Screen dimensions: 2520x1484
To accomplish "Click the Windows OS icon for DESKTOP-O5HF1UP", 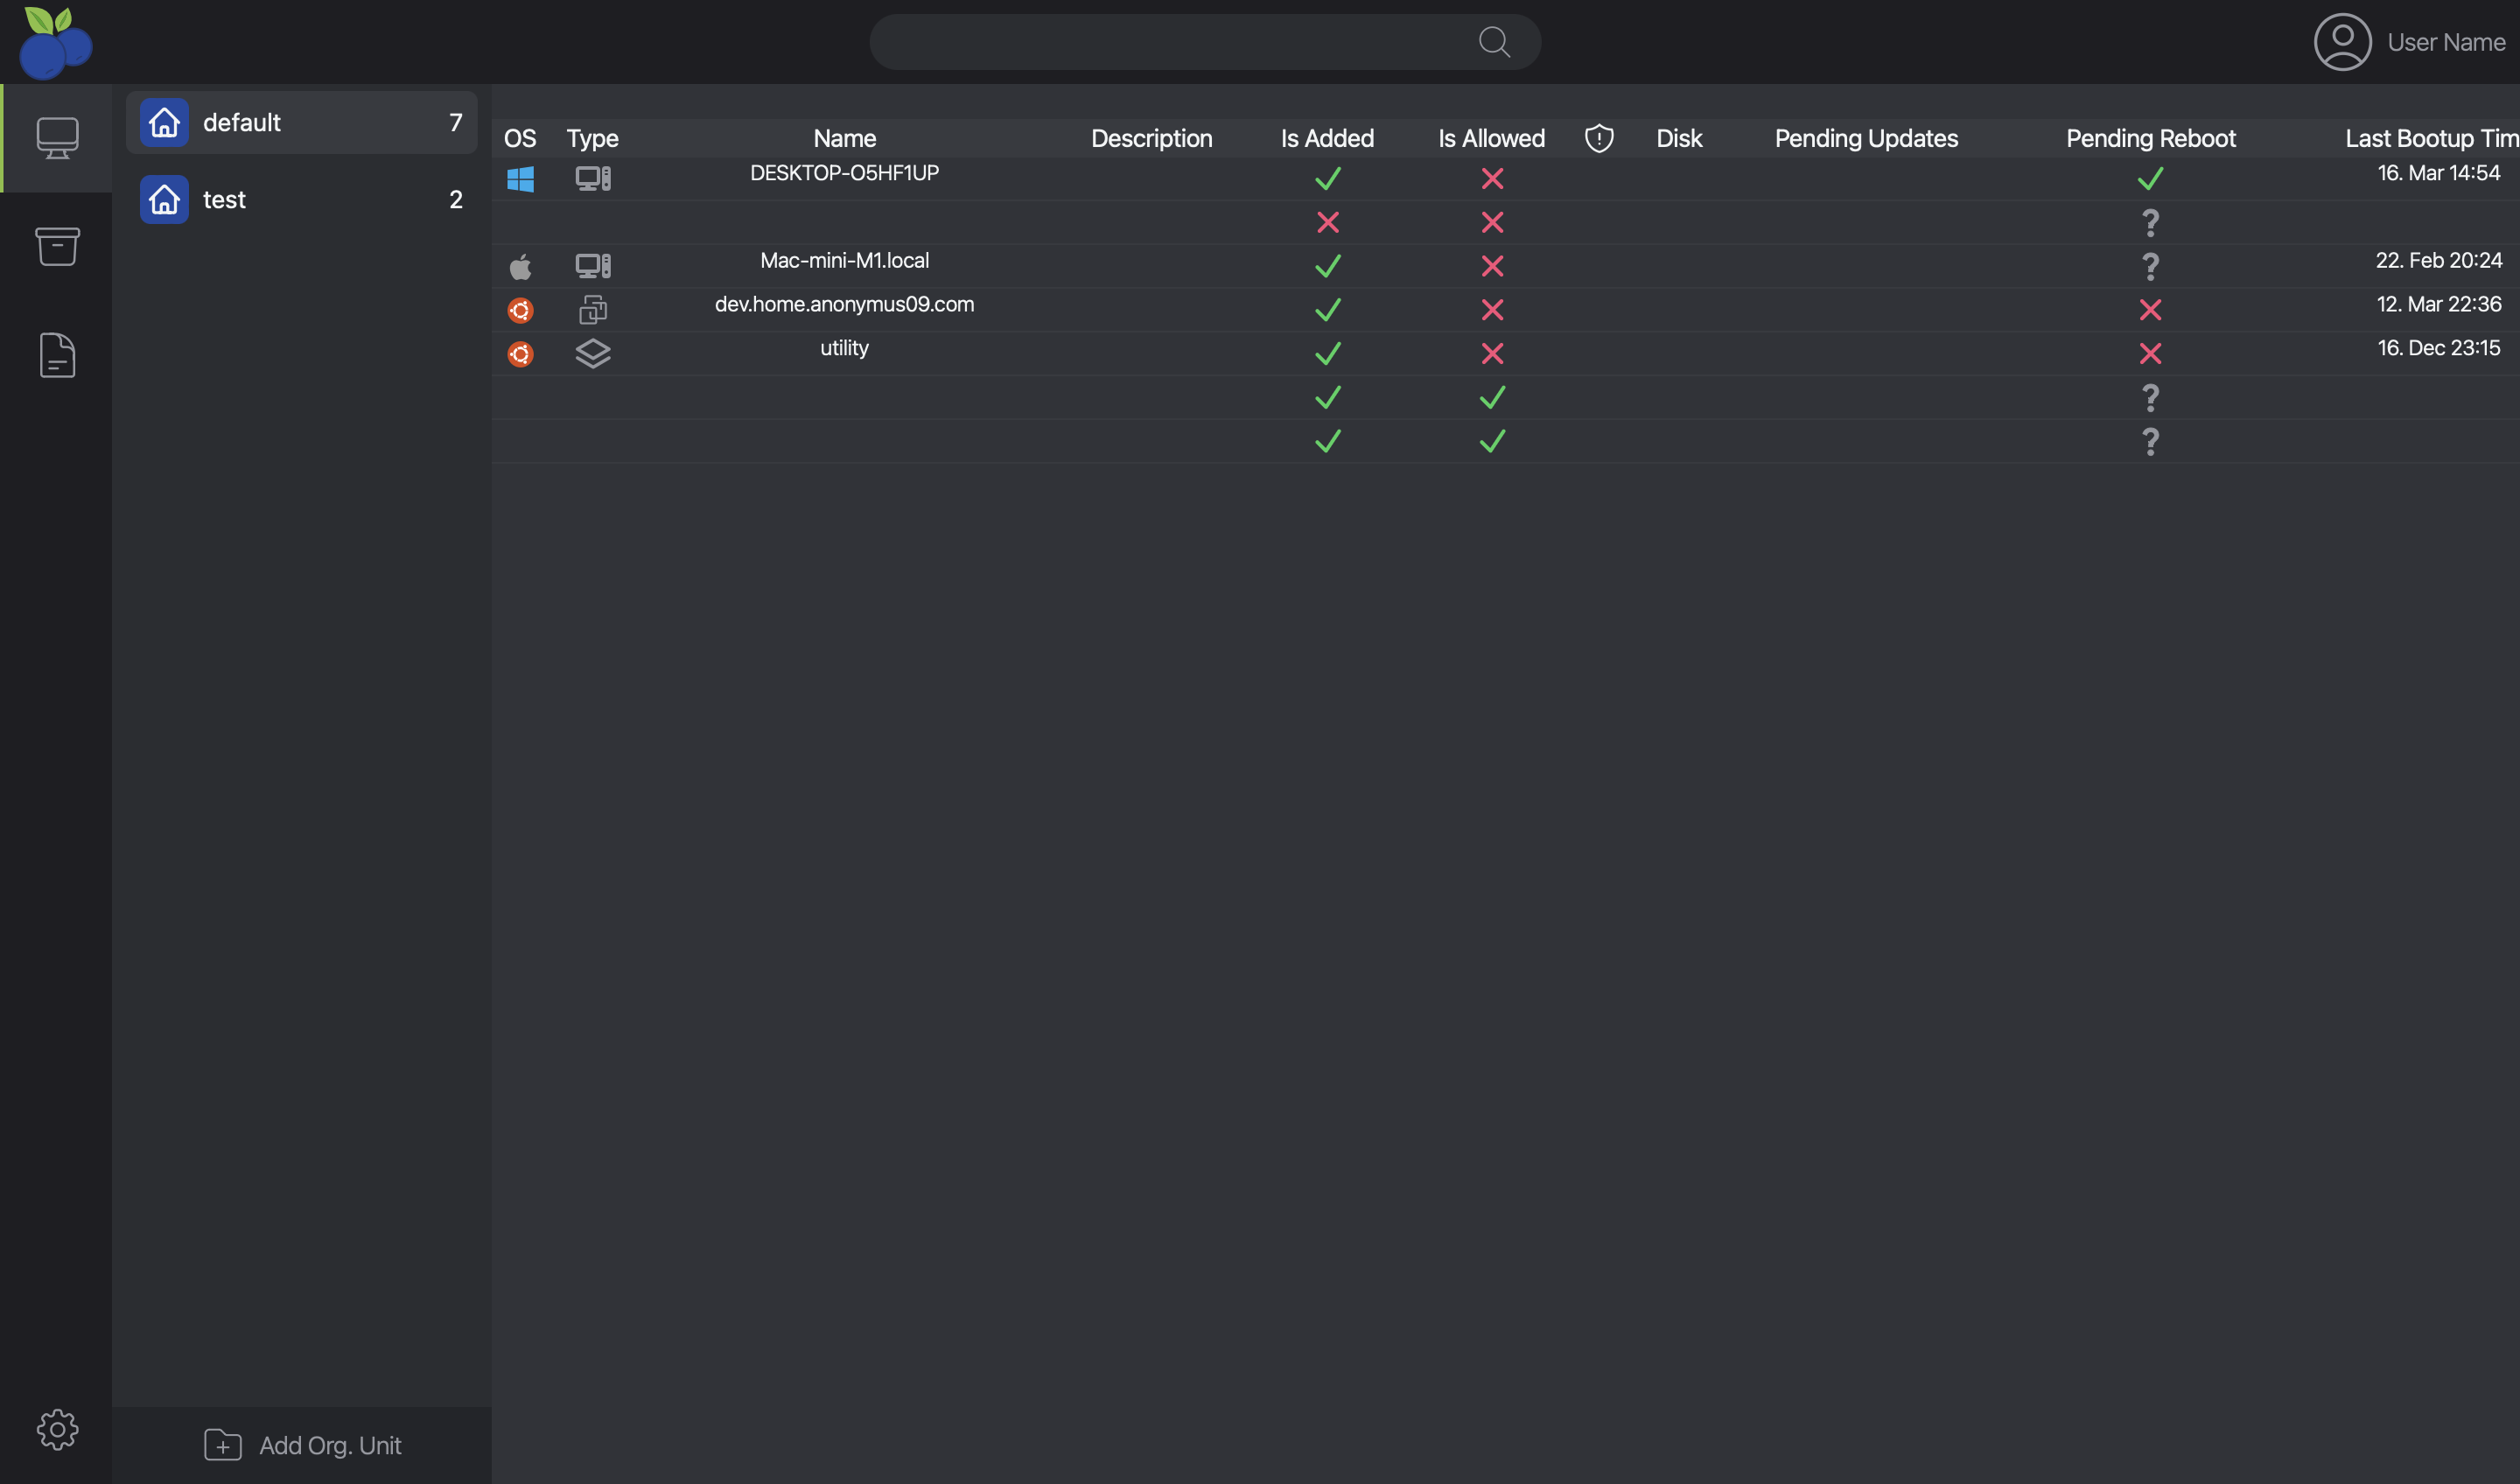I will coord(520,179).
